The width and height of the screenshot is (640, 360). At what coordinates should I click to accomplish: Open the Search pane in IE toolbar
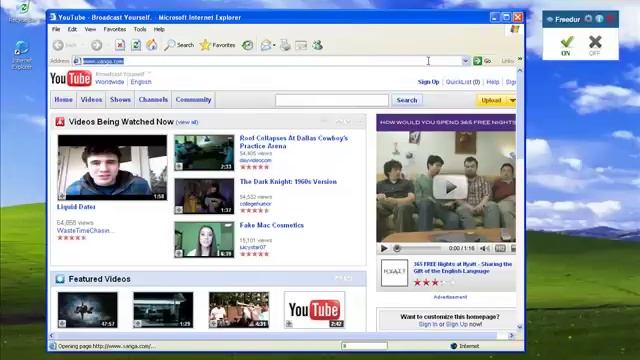pos(179,45)
